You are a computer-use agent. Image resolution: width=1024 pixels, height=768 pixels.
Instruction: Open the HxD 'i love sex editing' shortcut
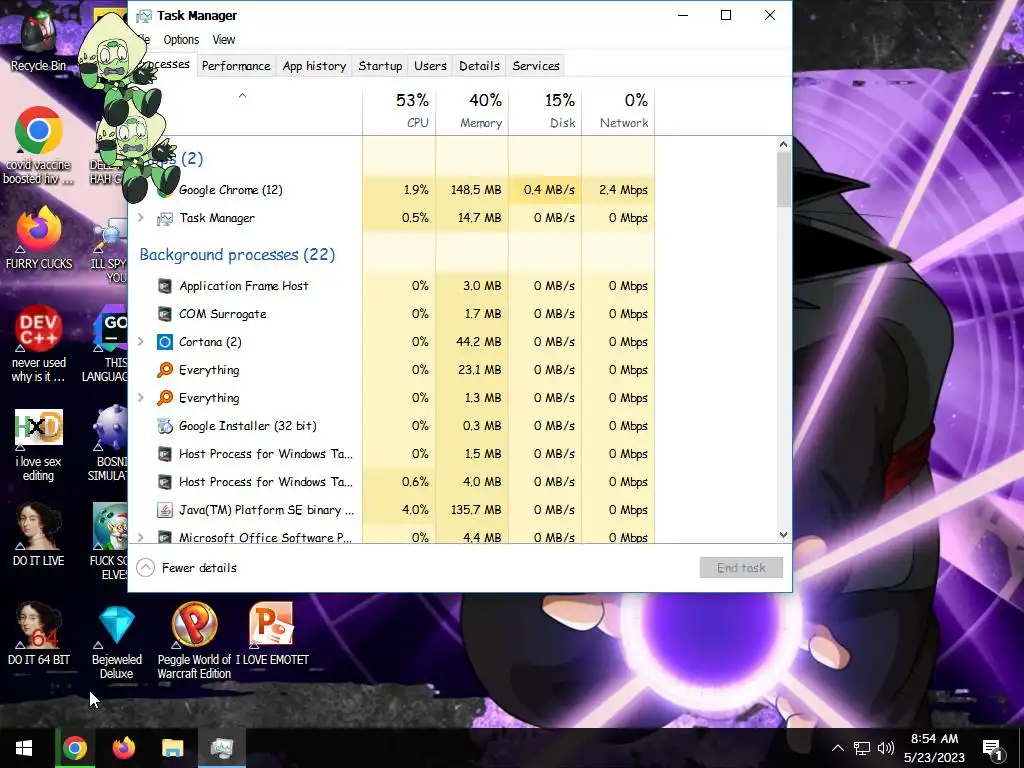39,445
